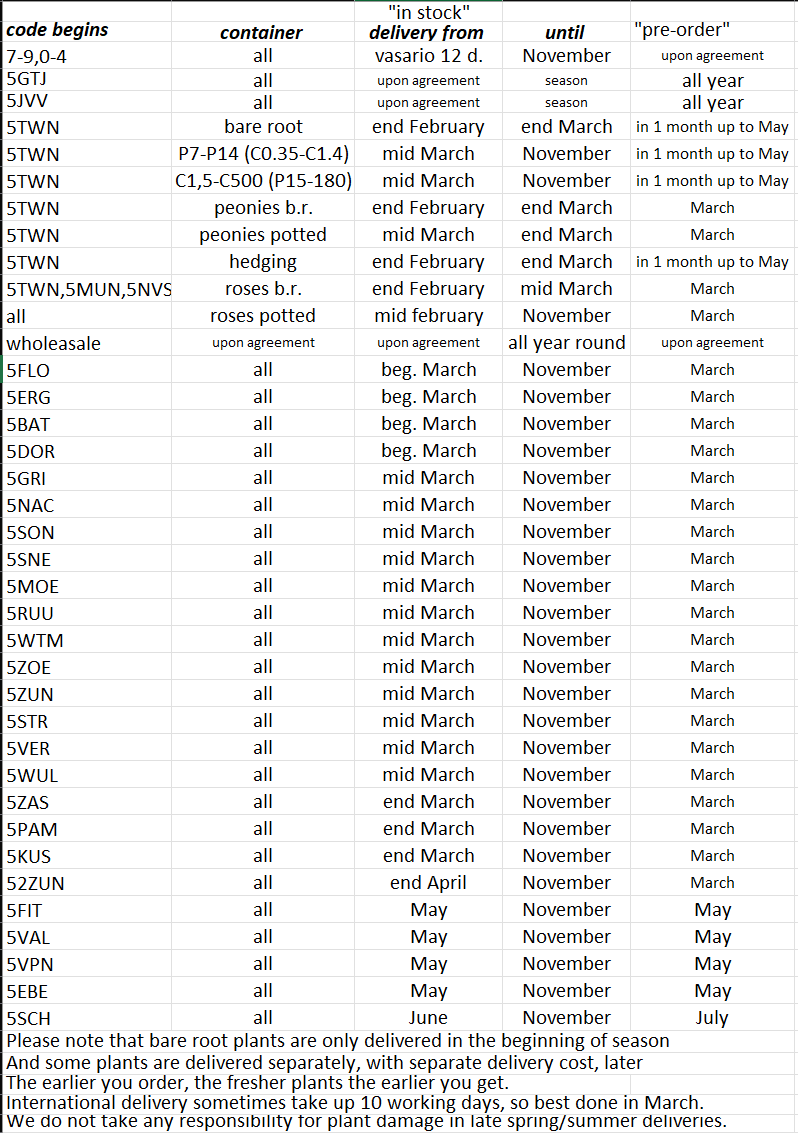Click the 5SCH code cell

tap(28, 1018)
